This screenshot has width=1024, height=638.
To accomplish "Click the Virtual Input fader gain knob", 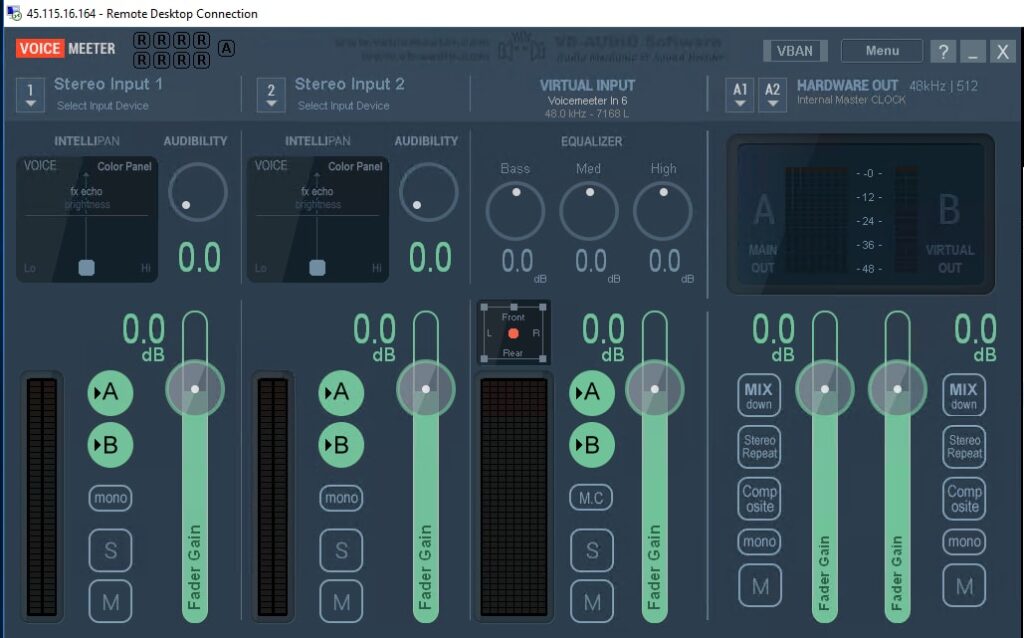I will (655, 388).
